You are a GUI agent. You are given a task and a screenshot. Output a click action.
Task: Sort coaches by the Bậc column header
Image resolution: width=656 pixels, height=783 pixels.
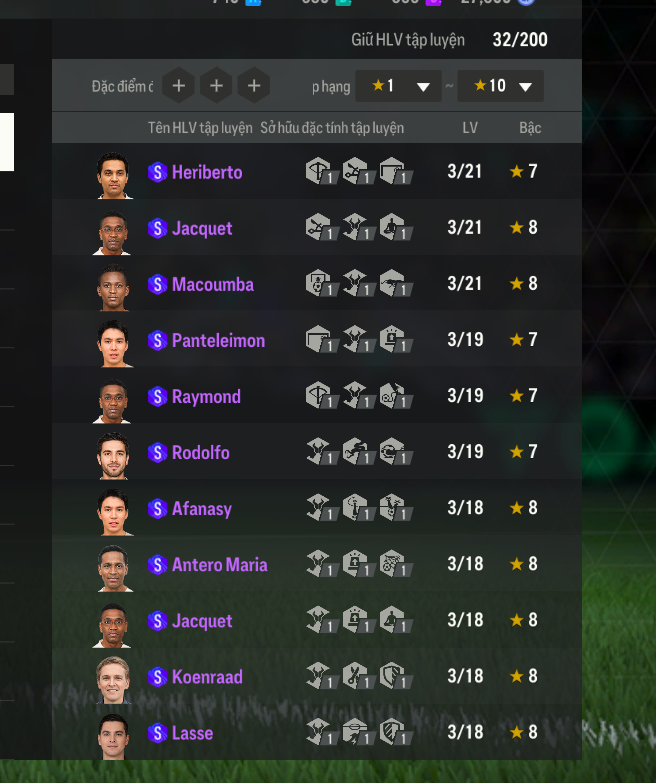coord(530,128)
